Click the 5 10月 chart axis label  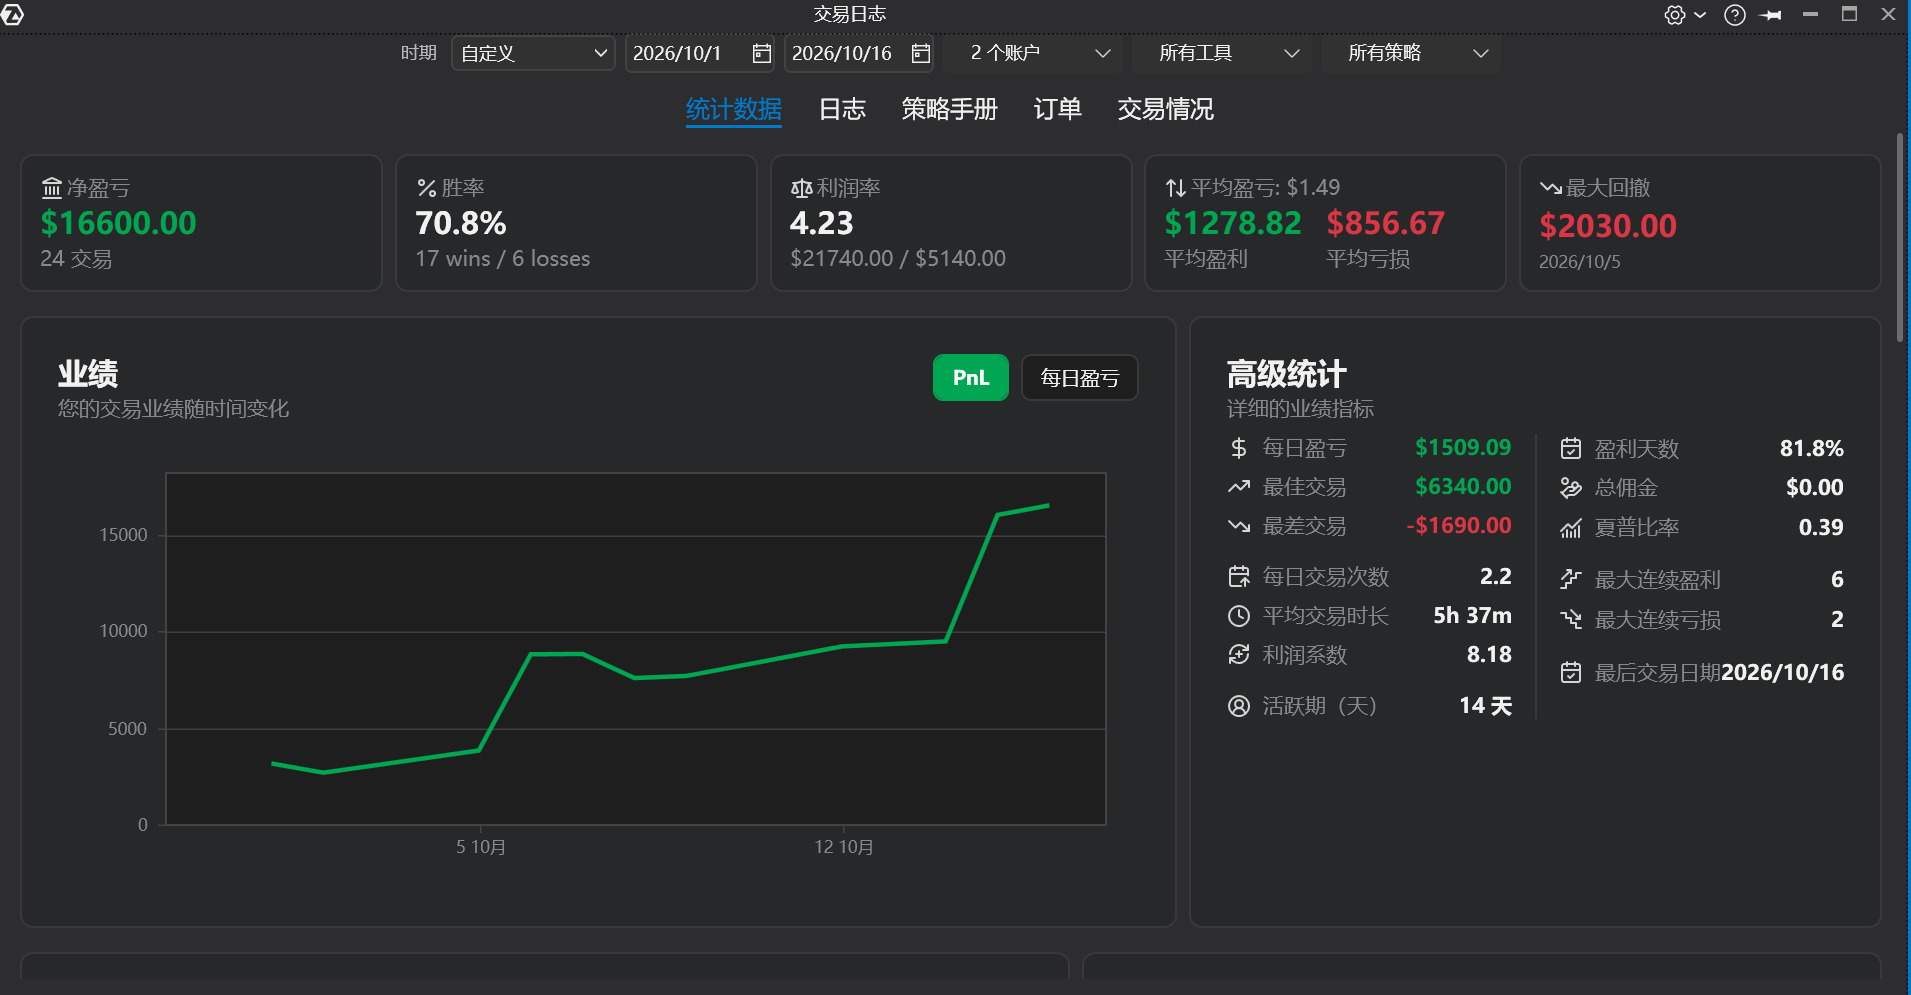(481, 847)
